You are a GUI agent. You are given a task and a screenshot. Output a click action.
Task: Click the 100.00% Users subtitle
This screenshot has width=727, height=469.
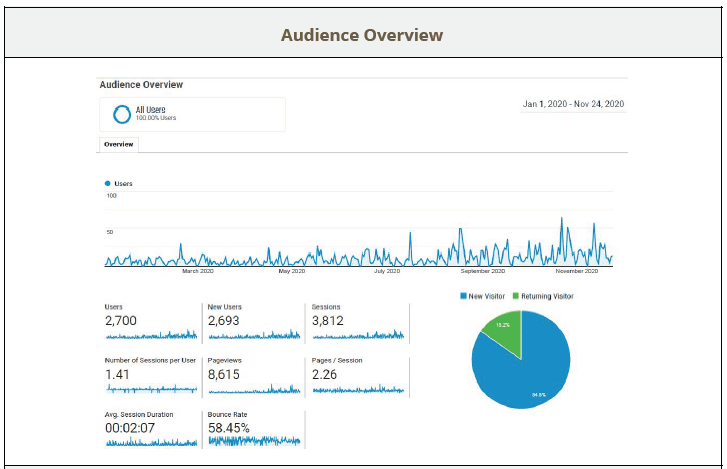click(x=156, y=118)
